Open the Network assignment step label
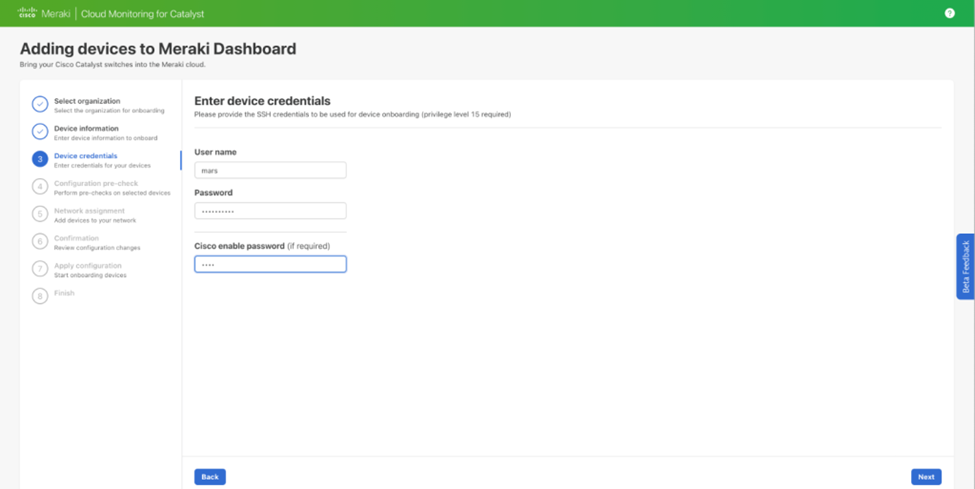This screenshot has height=489, width=975. tap(90, 211)
